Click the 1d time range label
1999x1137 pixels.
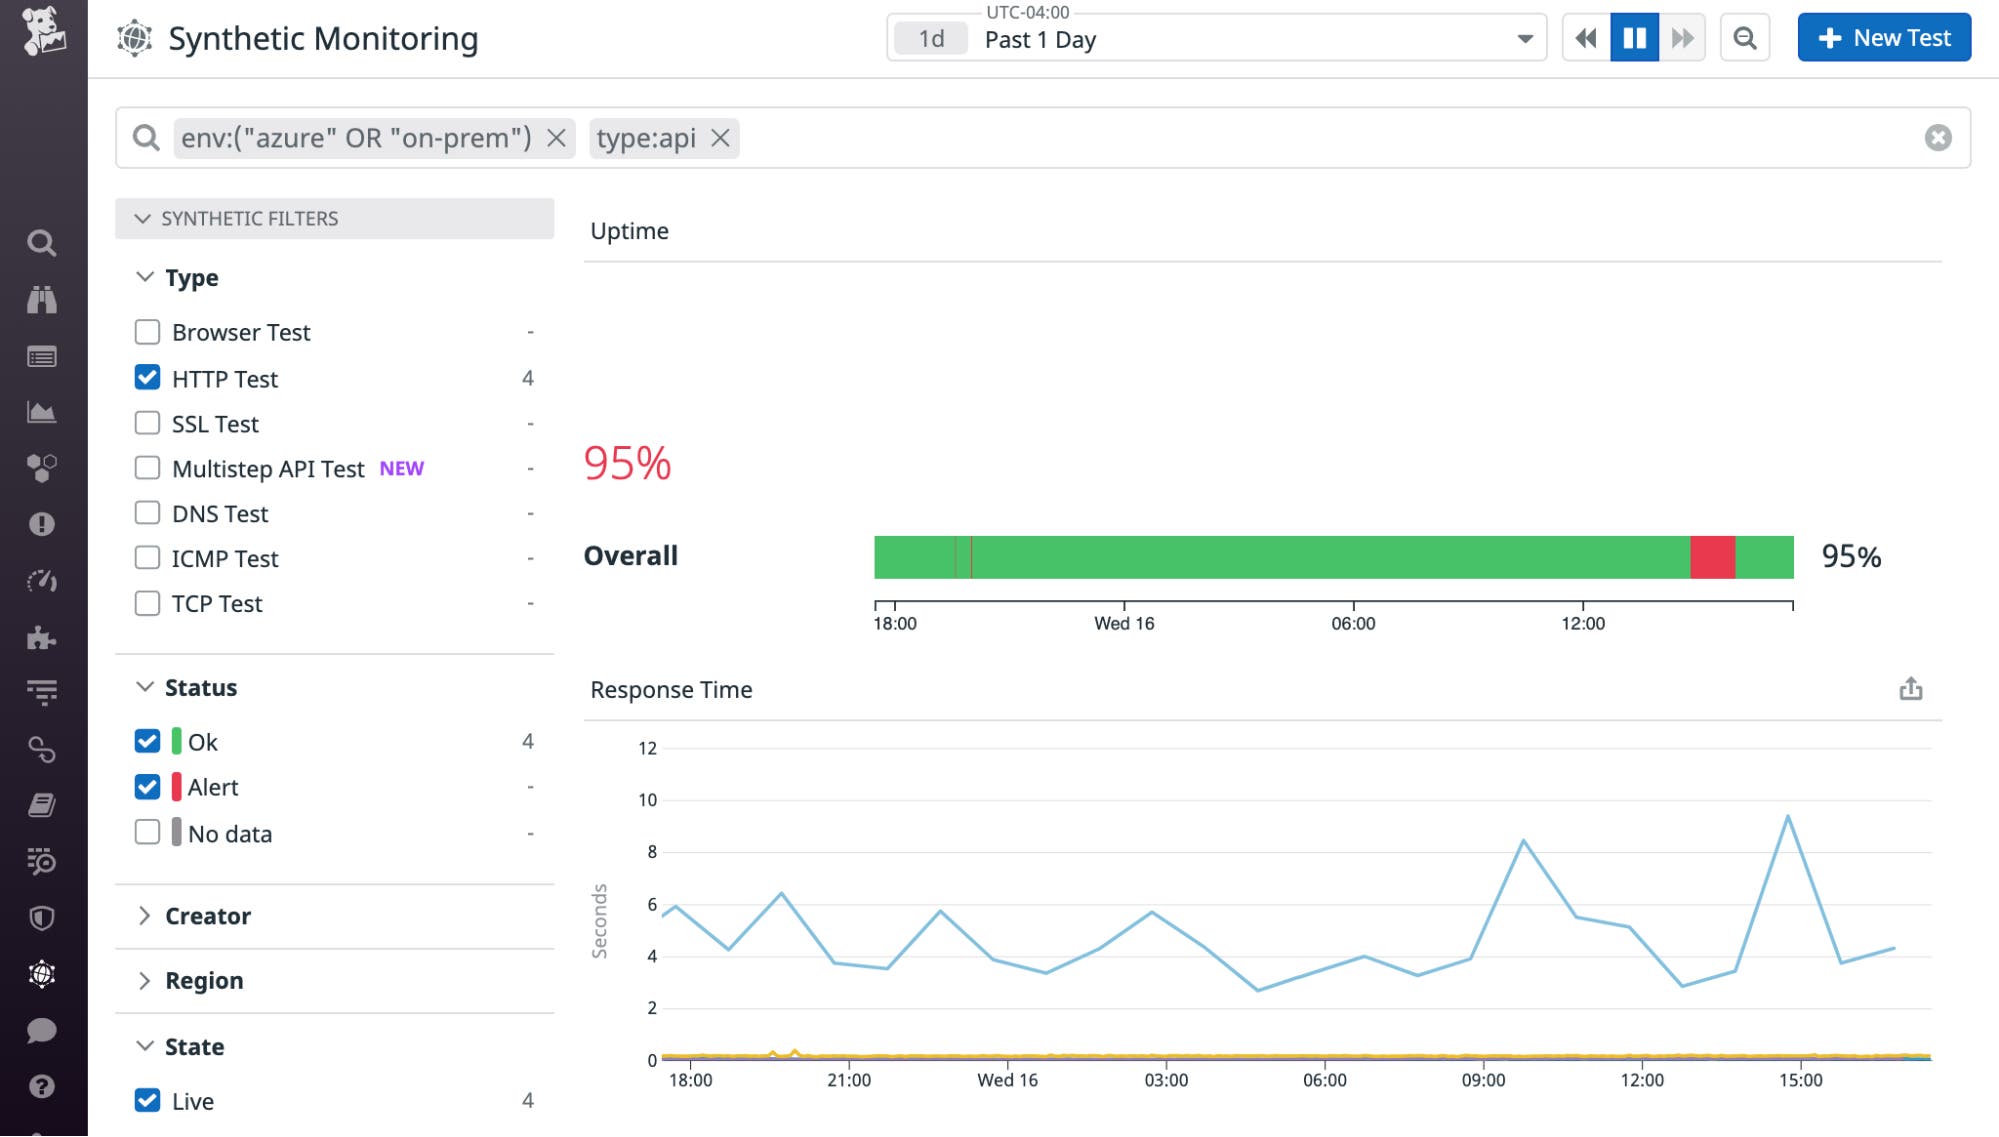point(931,39)
